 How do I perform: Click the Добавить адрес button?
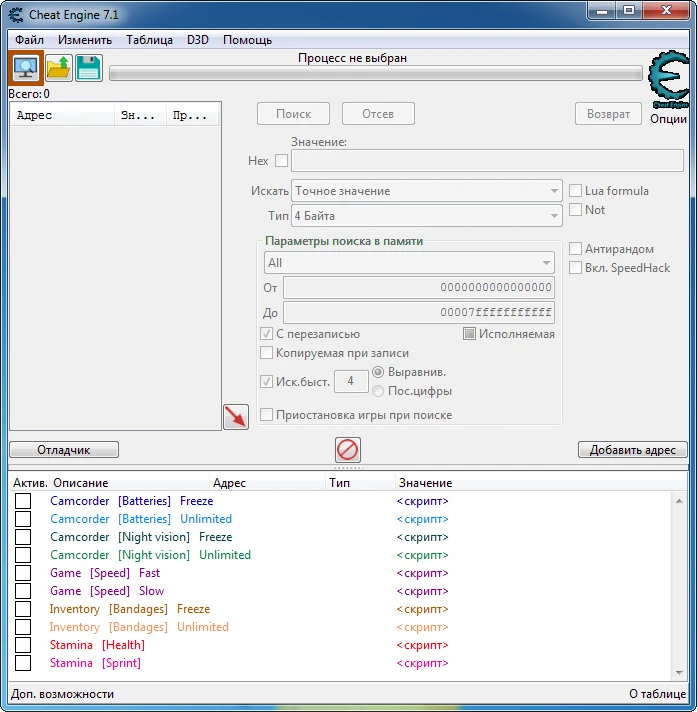(x=633, y=450)
